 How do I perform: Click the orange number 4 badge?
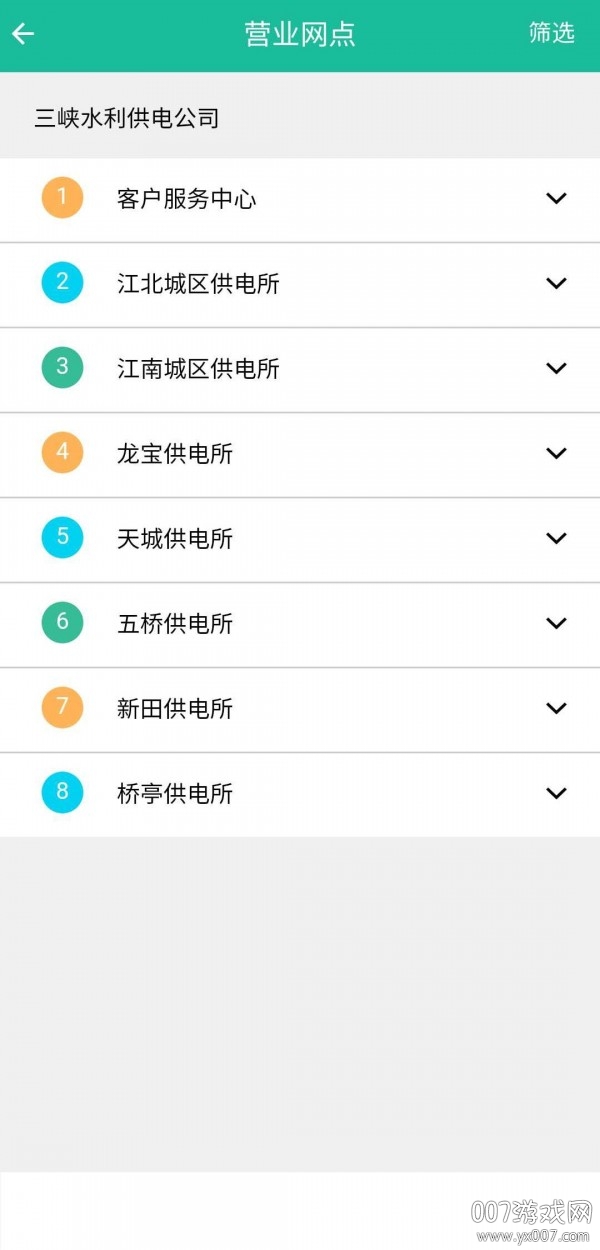click(62, 452)
